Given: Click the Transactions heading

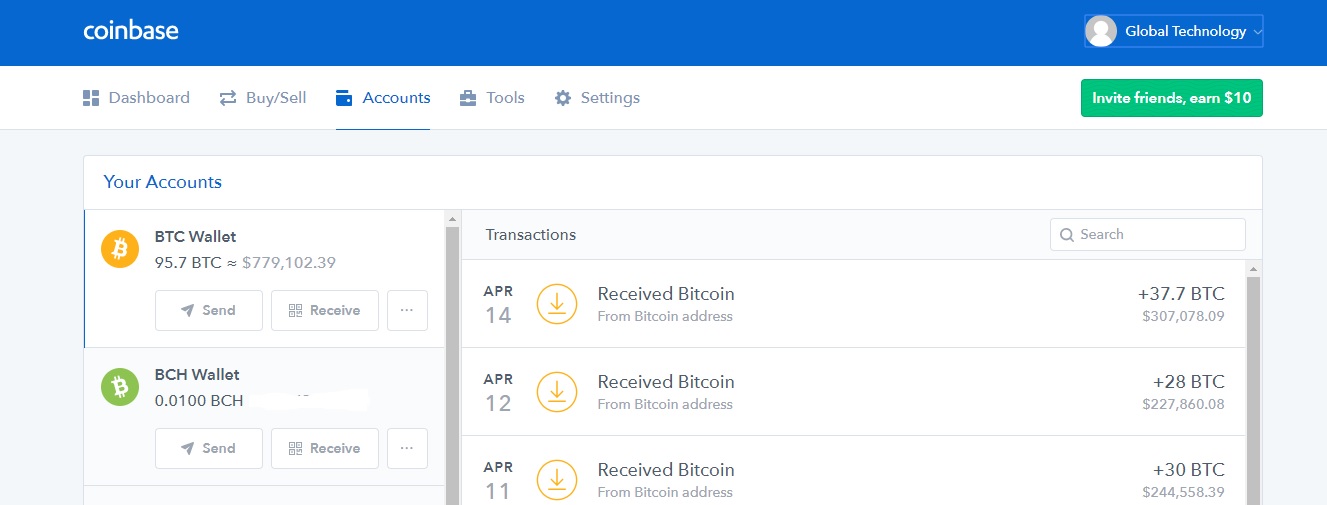Looking at the screenshot, I should [x=531, y=235].
